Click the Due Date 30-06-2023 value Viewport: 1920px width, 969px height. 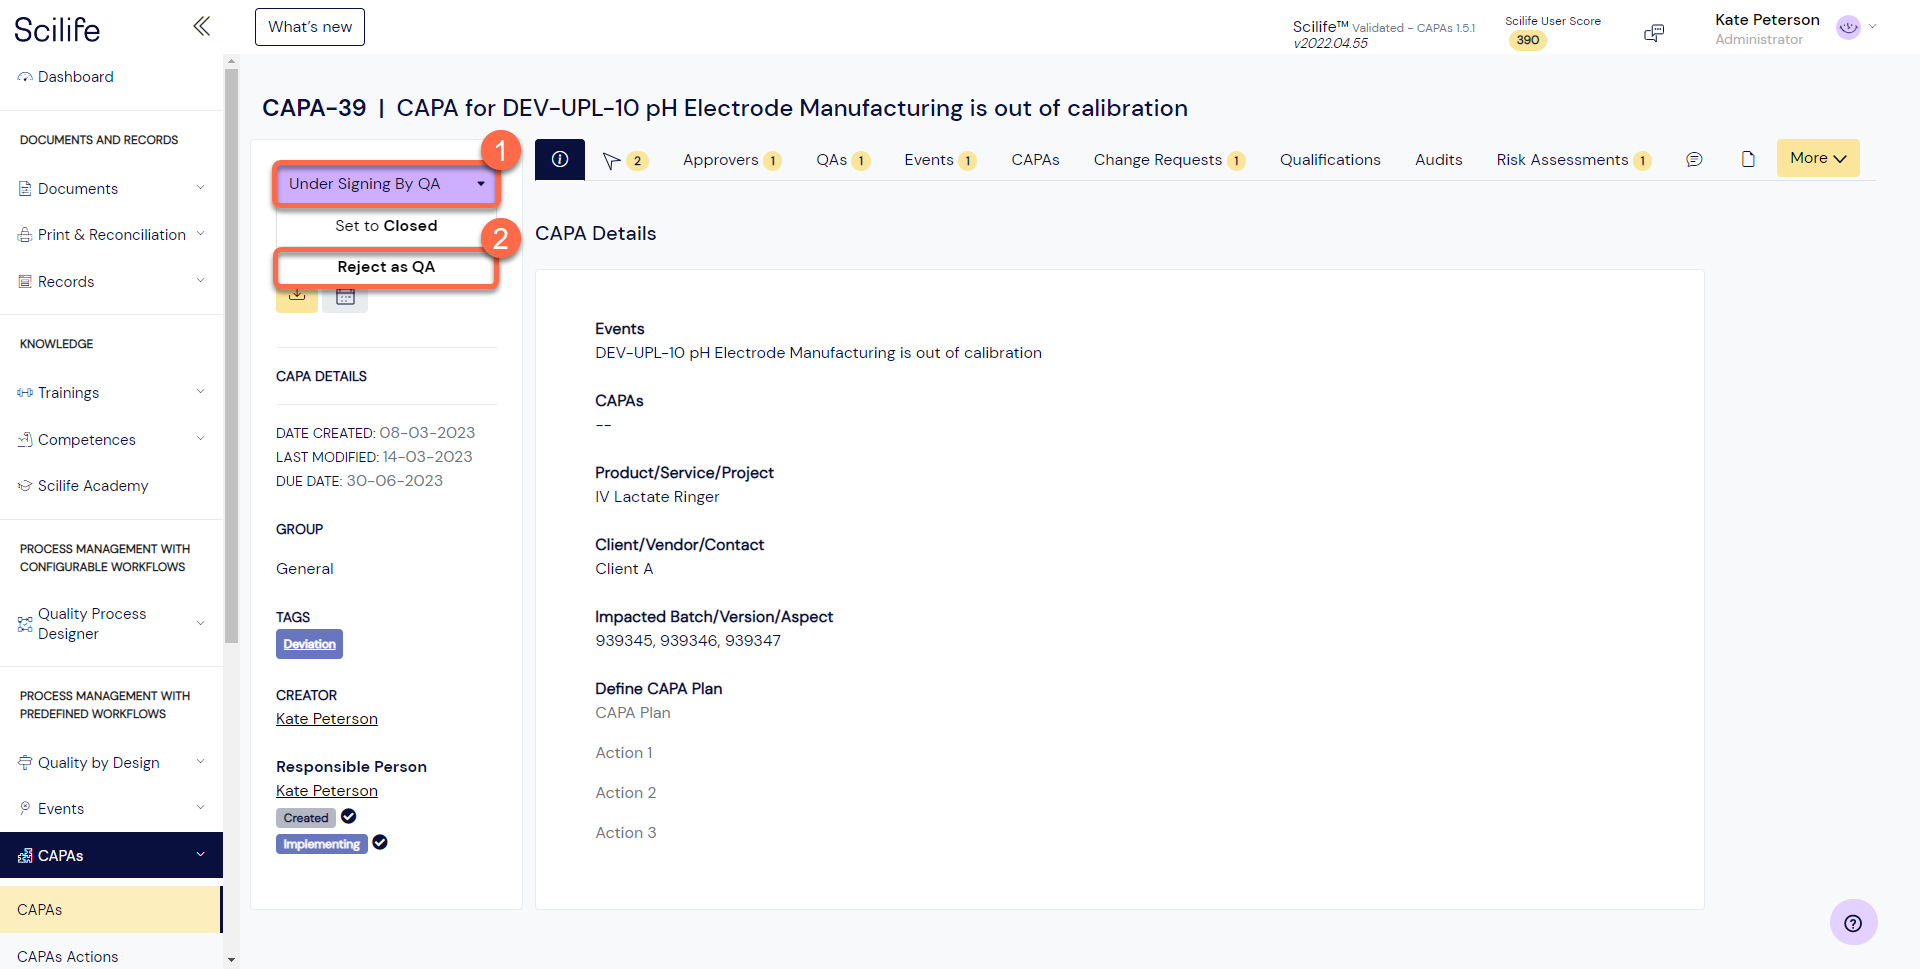[x=394, y=481]
